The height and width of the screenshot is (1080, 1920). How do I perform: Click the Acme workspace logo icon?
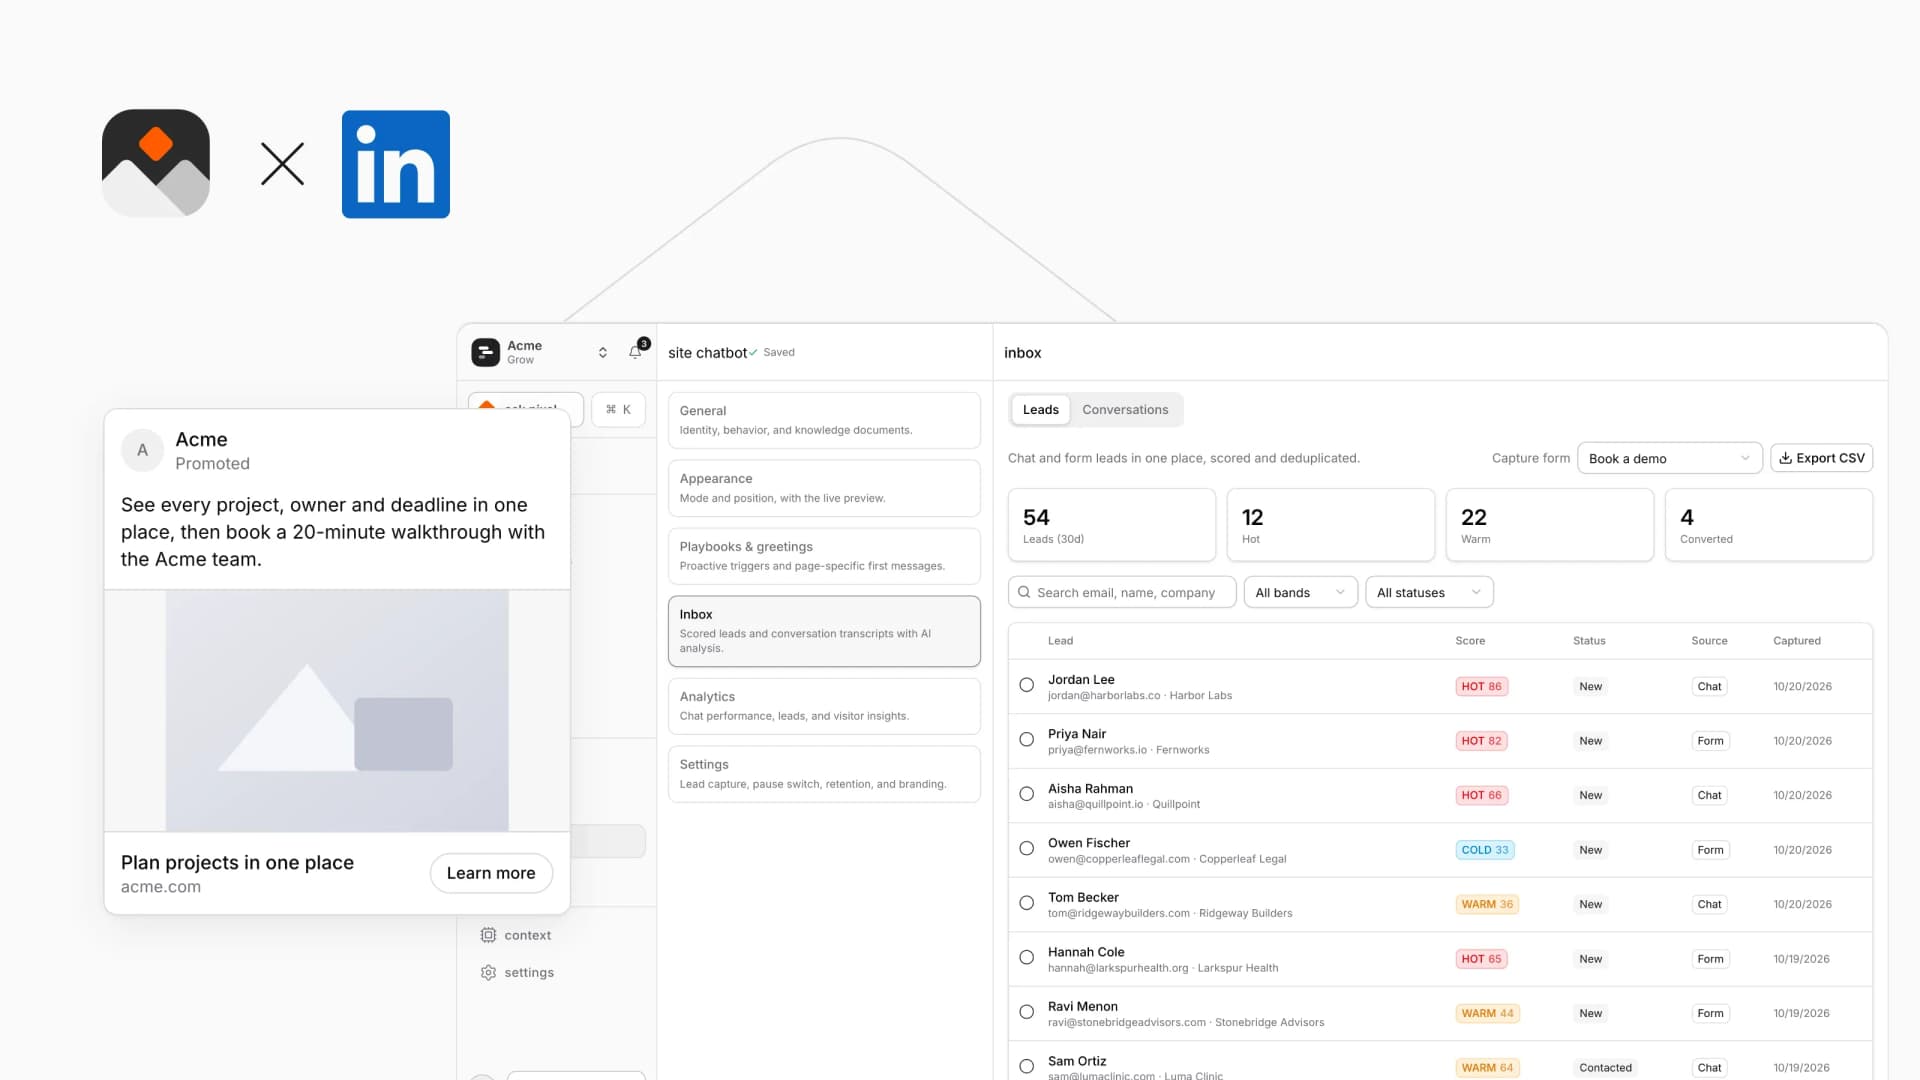pos(485,352)
